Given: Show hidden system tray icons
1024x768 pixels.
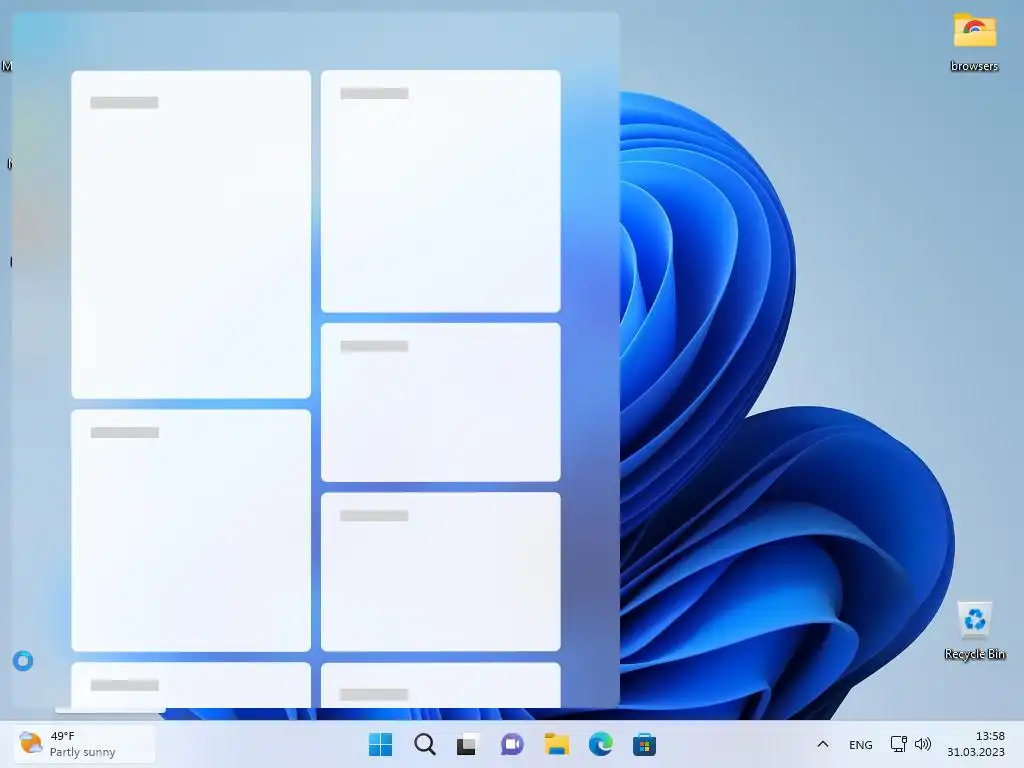Looking at the screenshot, I should tap(823, 744).
